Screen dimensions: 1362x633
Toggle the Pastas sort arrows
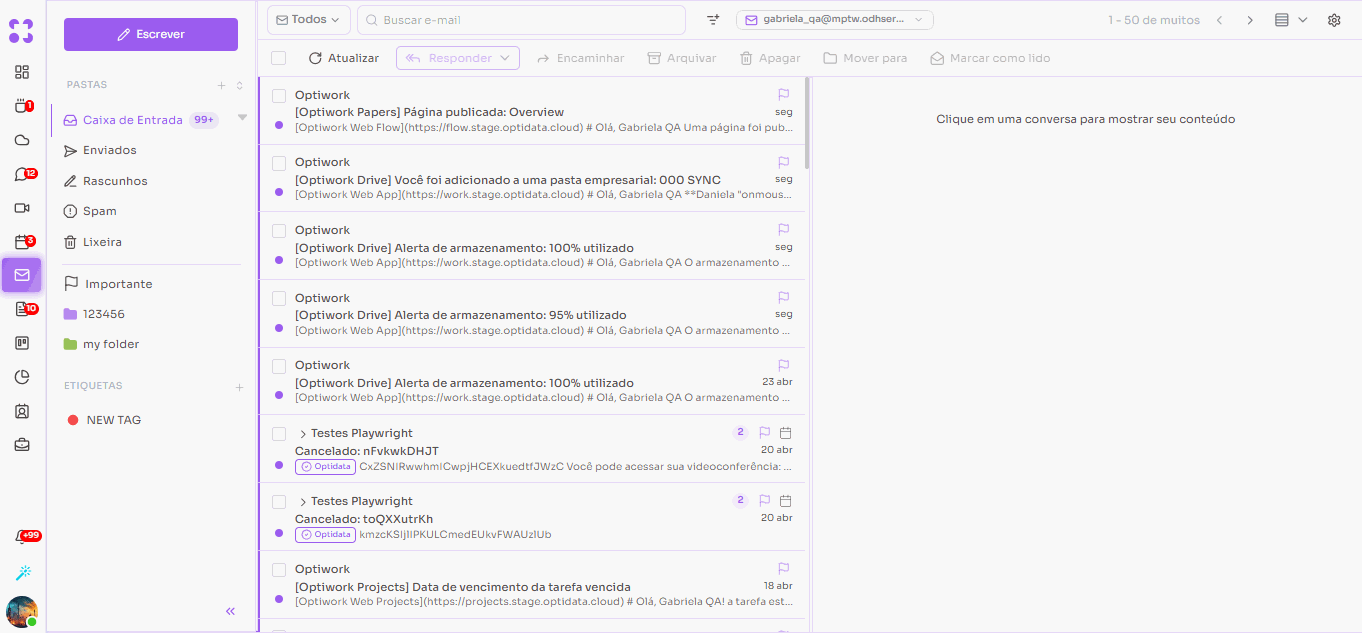click(240, 85)
